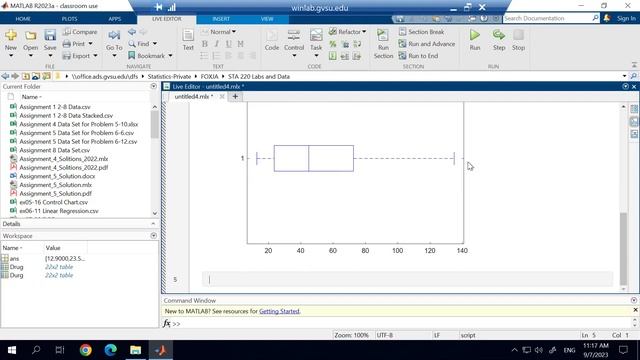
Task: Insert a Code block using Code icon
Action: pyautogui.click(x=272, y=36)
